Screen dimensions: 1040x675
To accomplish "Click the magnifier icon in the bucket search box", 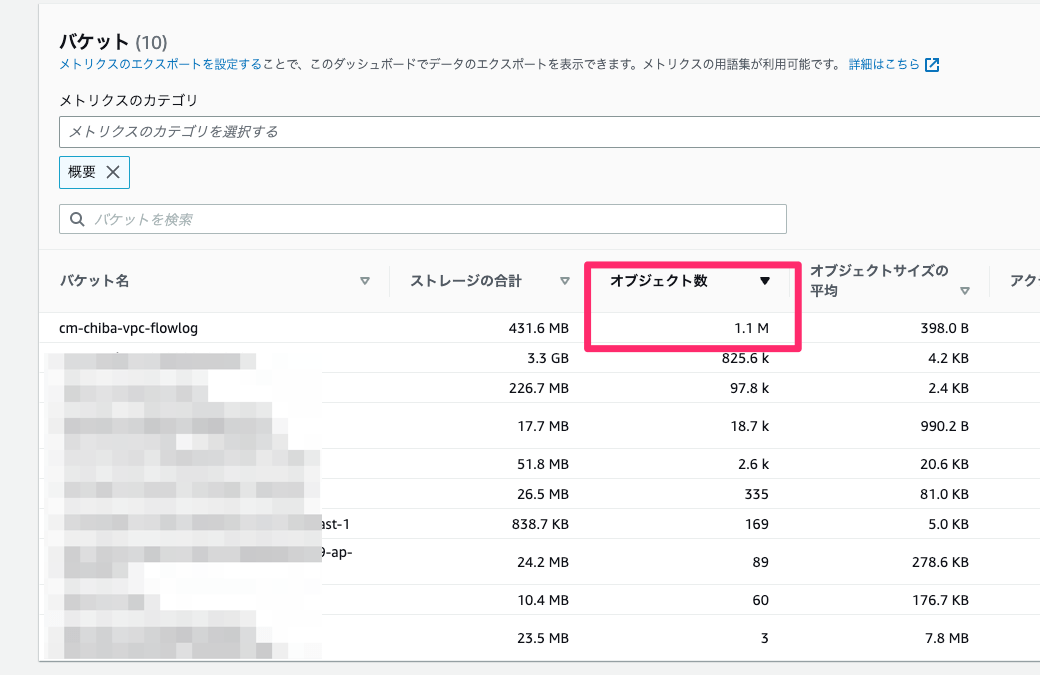I will 77,219.
